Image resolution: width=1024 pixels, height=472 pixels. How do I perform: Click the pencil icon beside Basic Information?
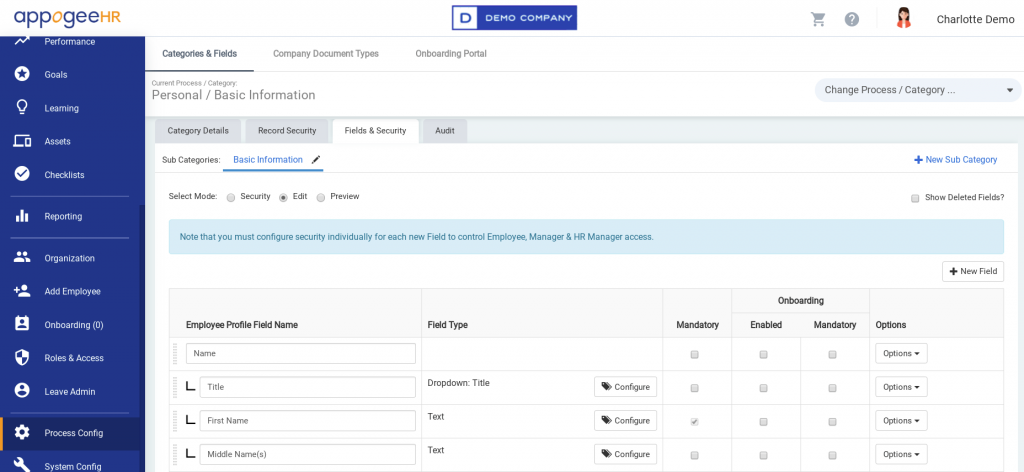pos(316,159)
